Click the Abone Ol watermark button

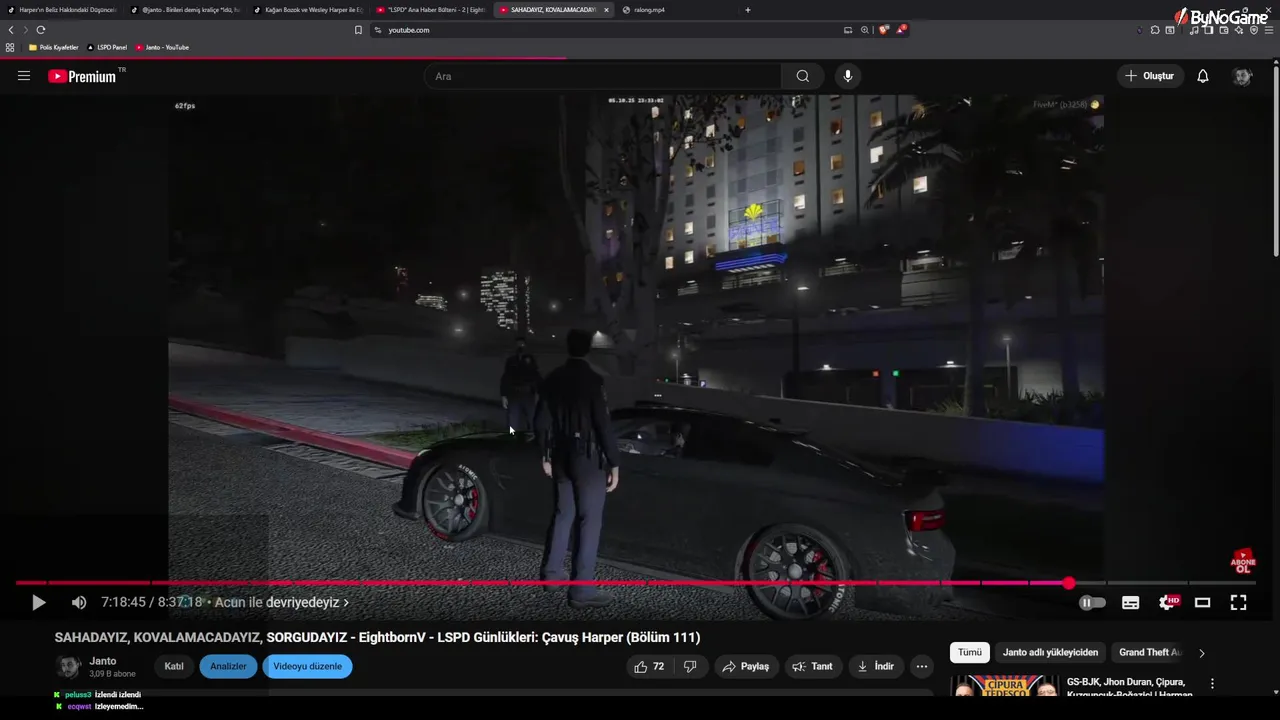(x=1243, y=560)
